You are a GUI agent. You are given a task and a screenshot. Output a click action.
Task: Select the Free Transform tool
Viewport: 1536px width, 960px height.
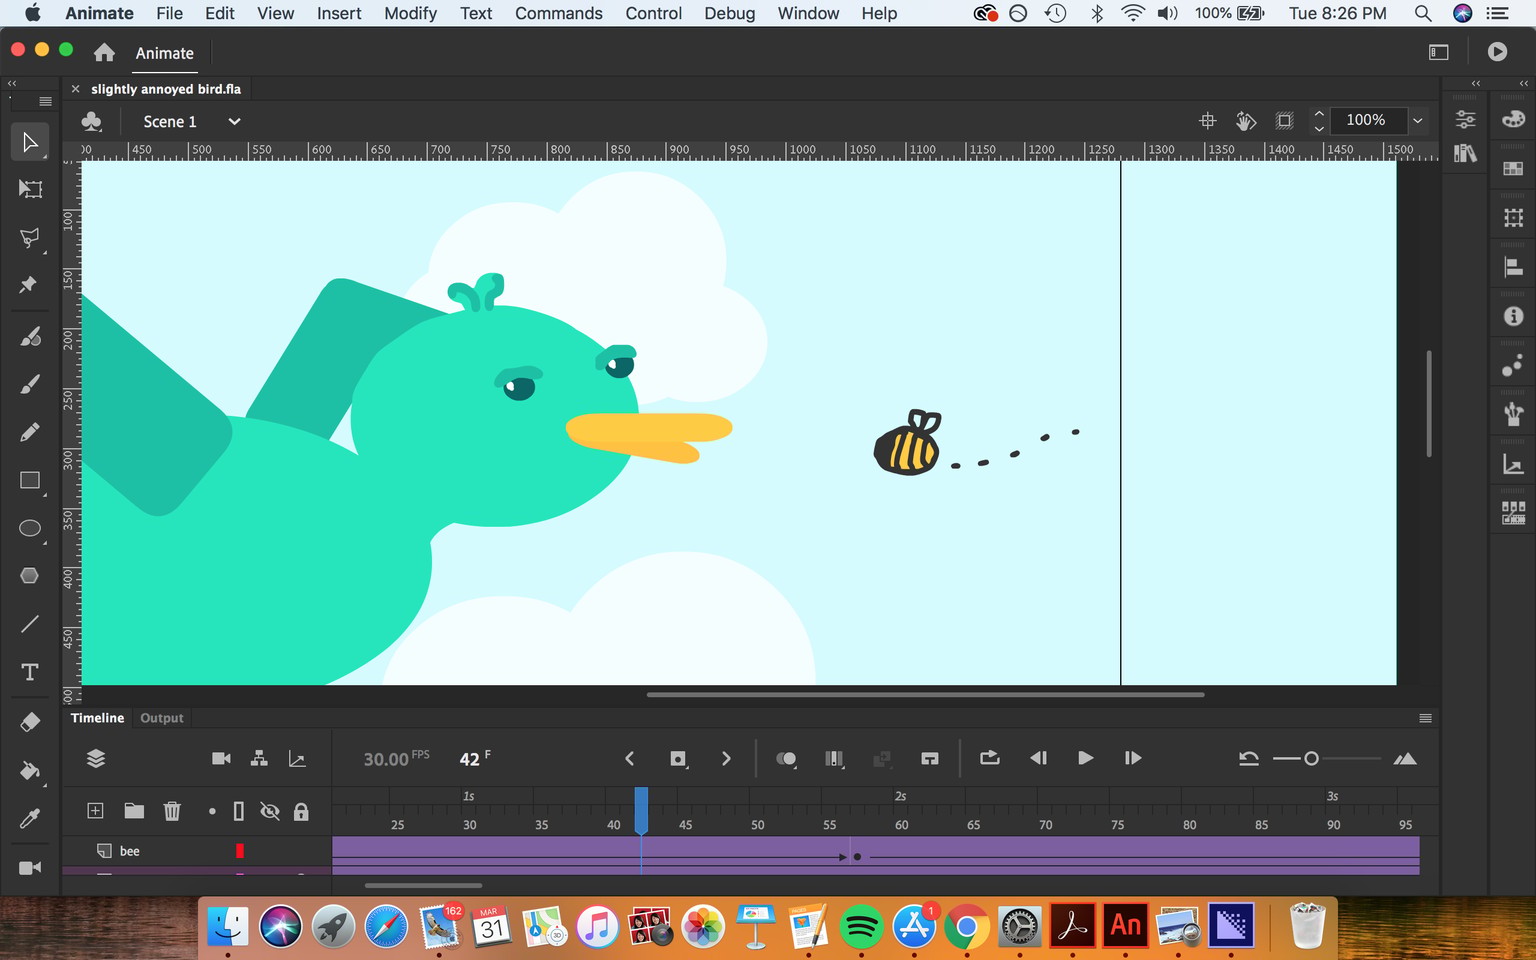(x=30, y=189)
